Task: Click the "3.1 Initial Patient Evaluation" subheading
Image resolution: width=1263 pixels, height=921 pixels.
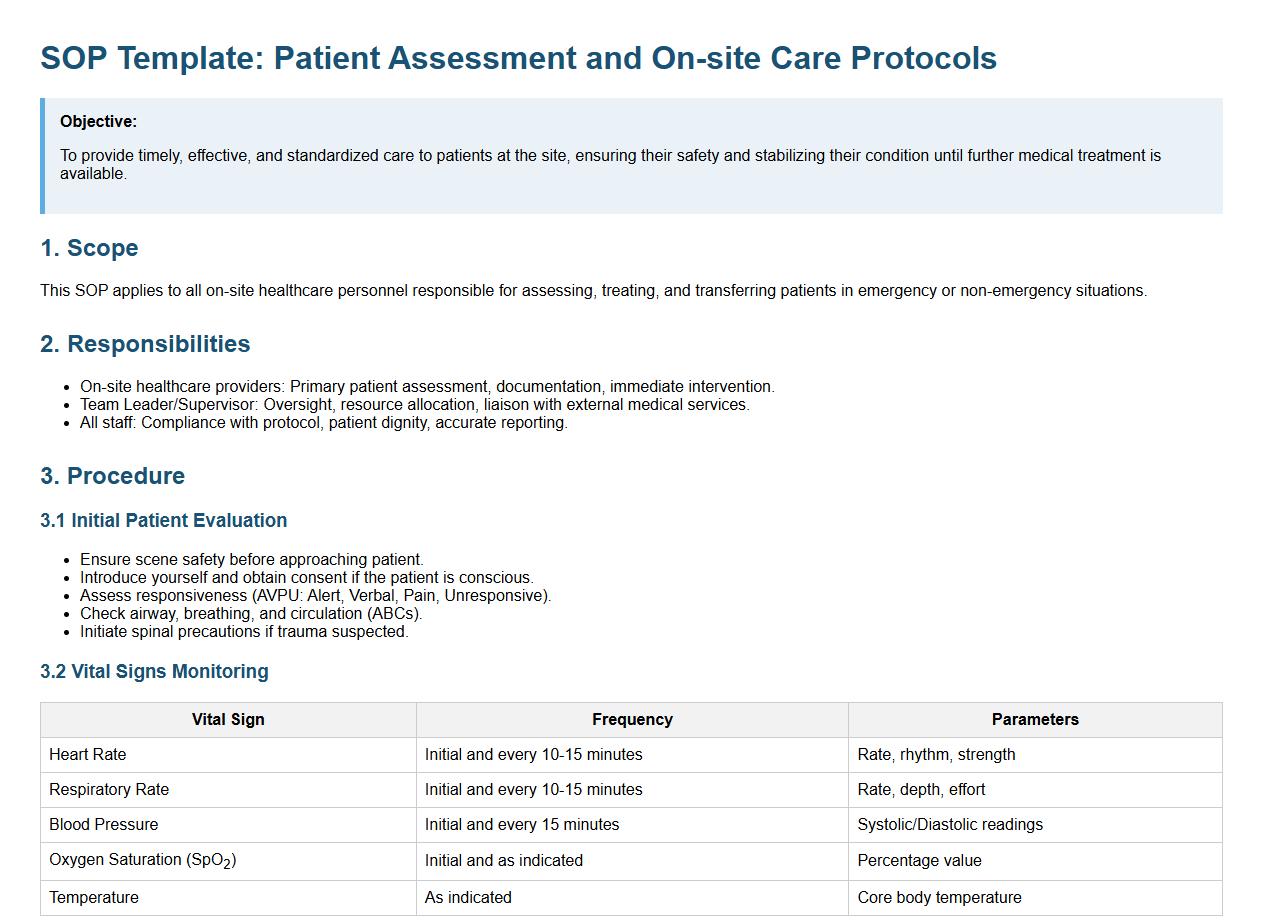Action: [163, 520]
